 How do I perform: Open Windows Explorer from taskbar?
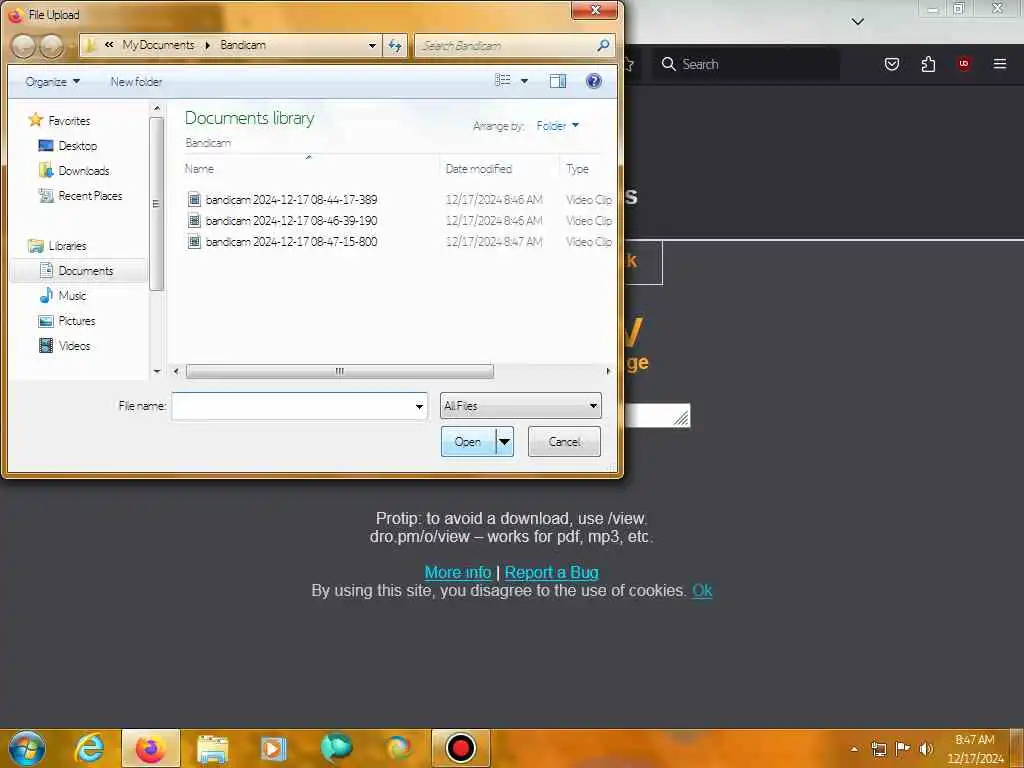pyautogui.click(x=212, y=749)
